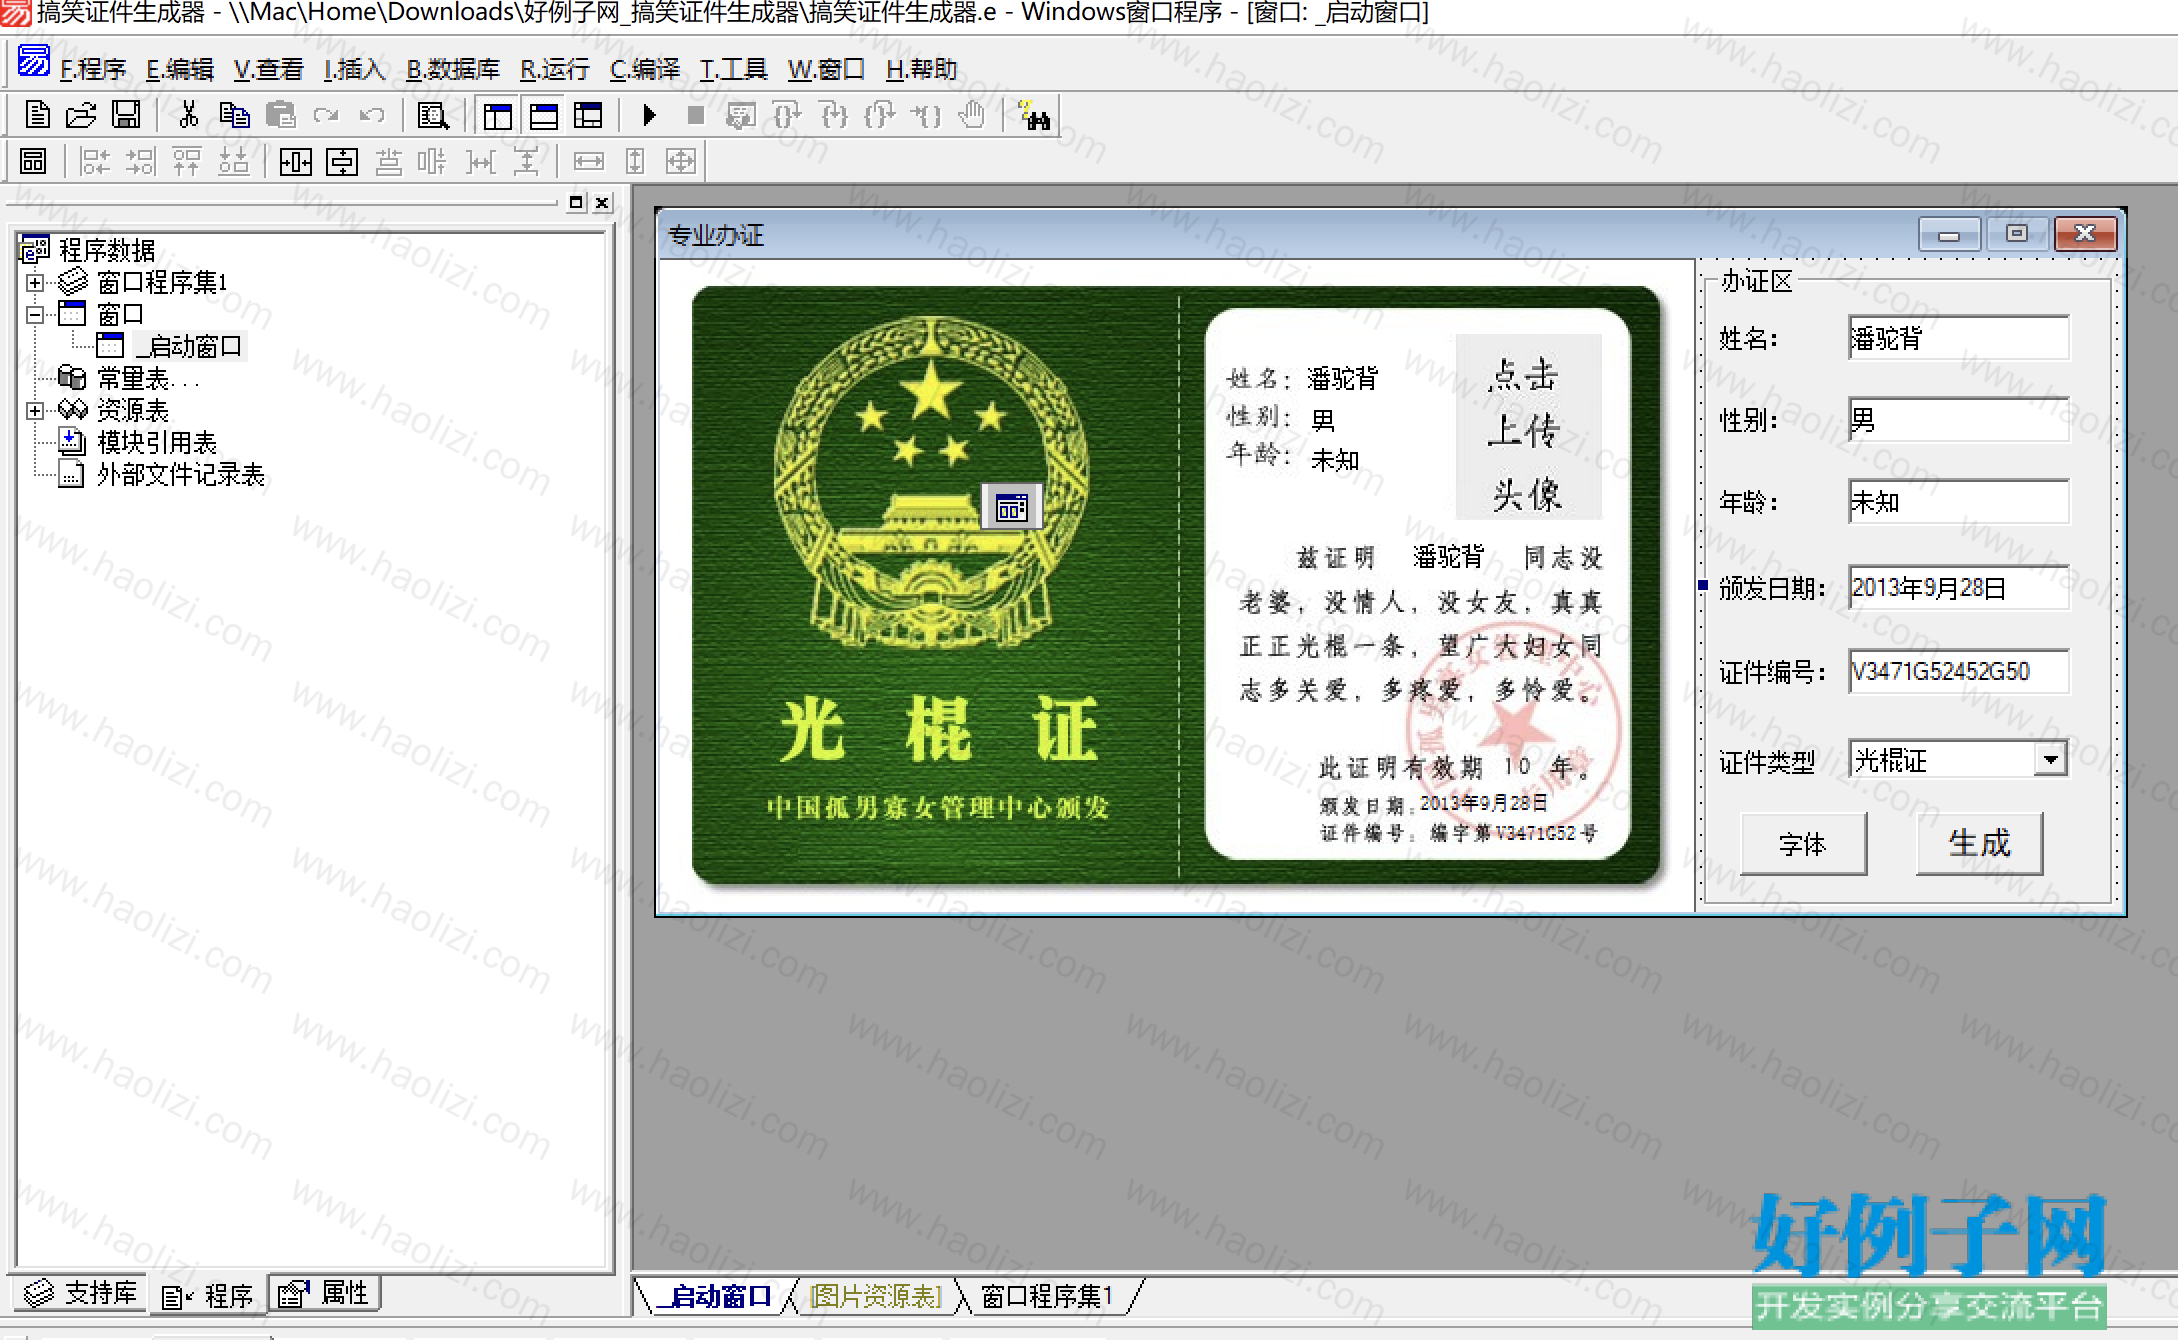Click the align top edges icon
The image size is (2178, 1340).
click(x=187, y=162)
